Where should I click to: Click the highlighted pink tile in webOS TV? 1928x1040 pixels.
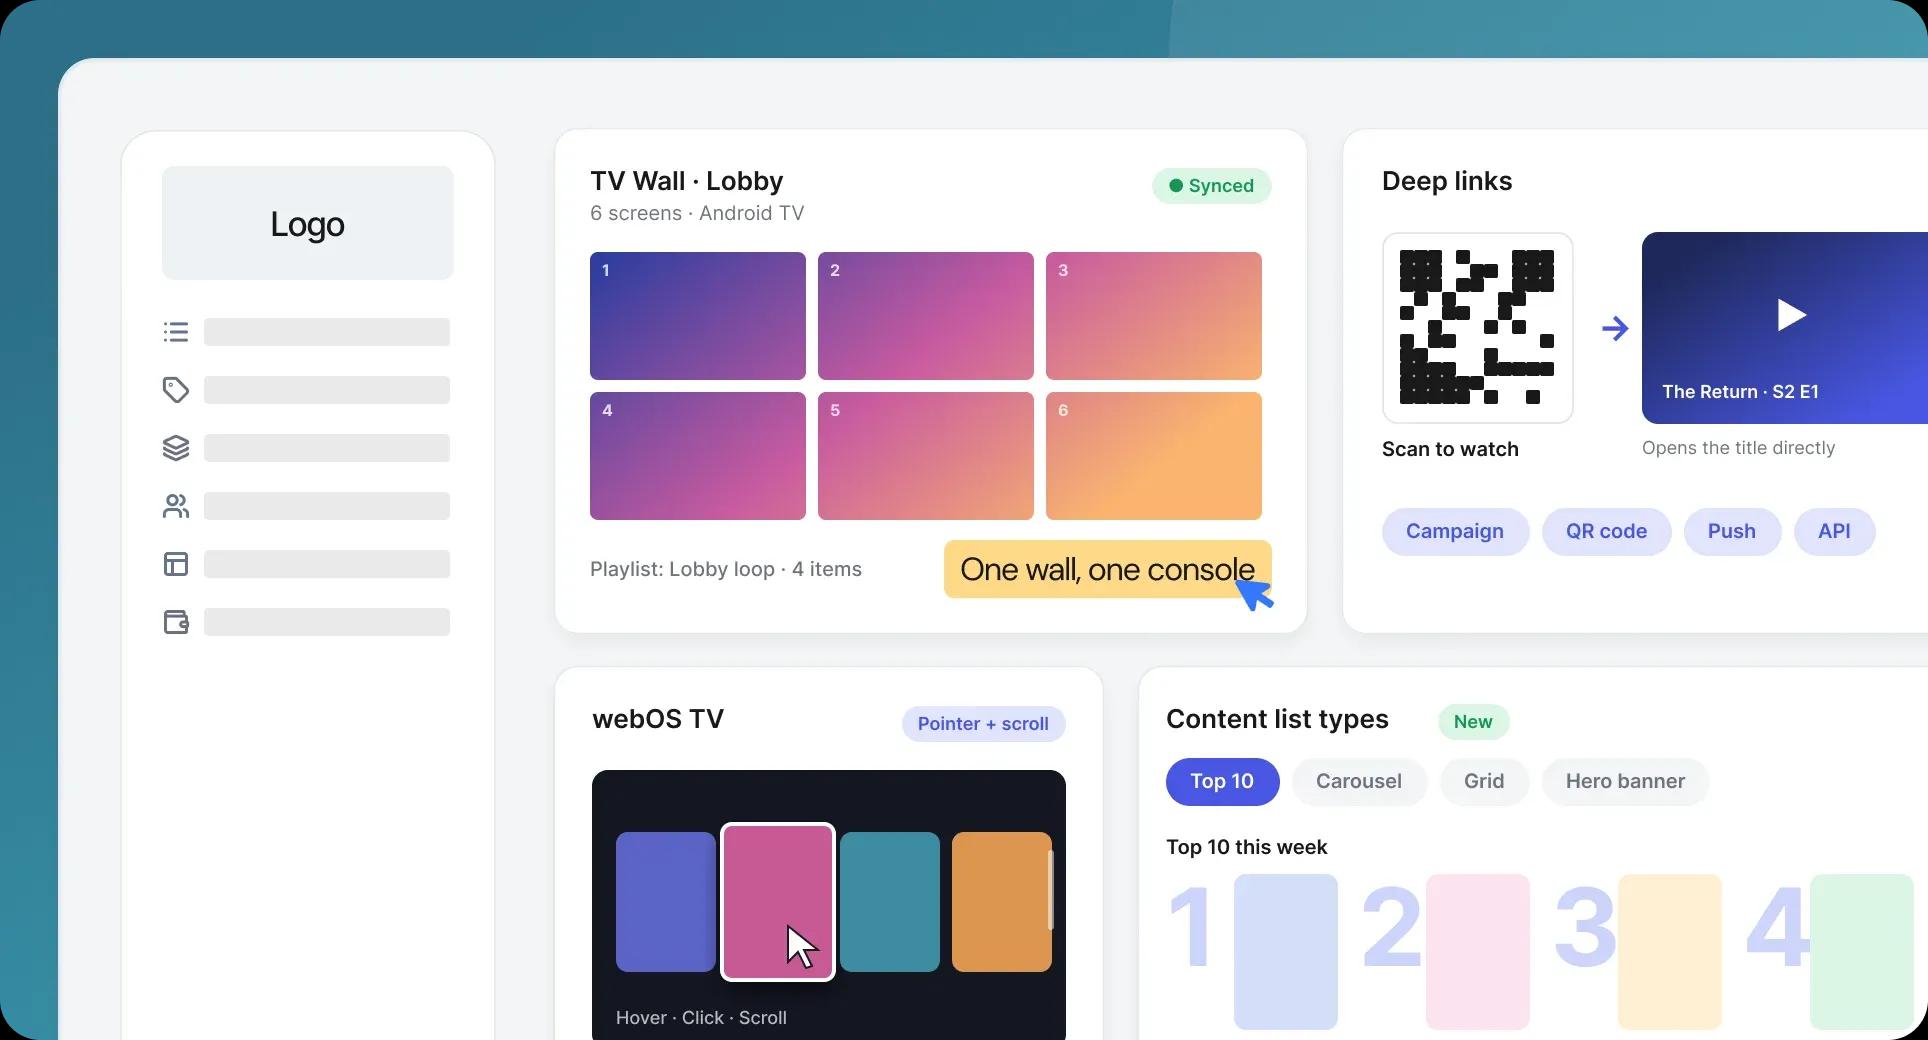pyautogui.click(x=778, y=902)
